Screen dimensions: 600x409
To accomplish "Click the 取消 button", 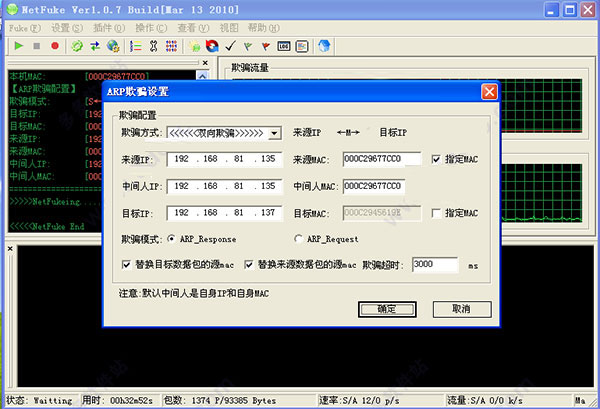I will pos(462,309).
